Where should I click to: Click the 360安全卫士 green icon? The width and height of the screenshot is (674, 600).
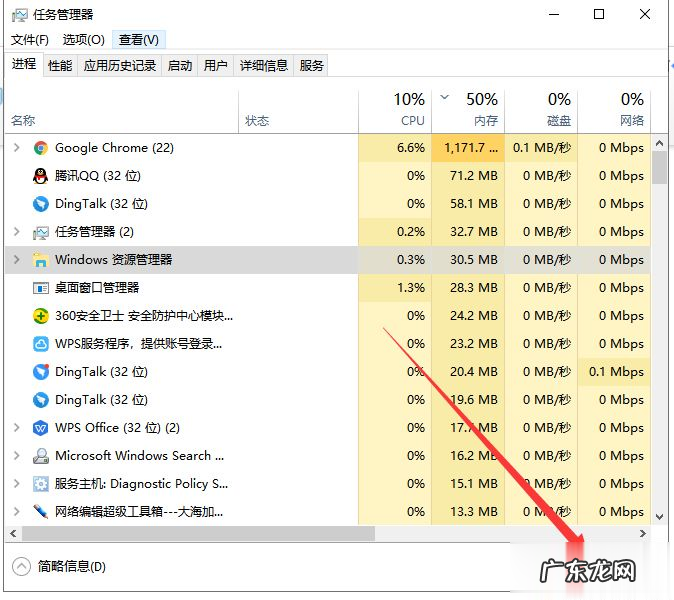pos(40,316)
